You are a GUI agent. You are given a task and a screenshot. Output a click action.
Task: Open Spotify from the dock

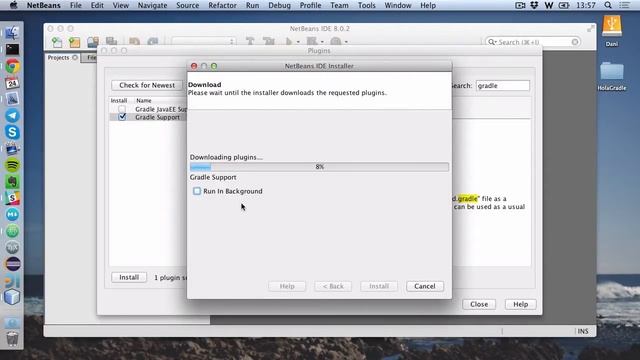12,165
